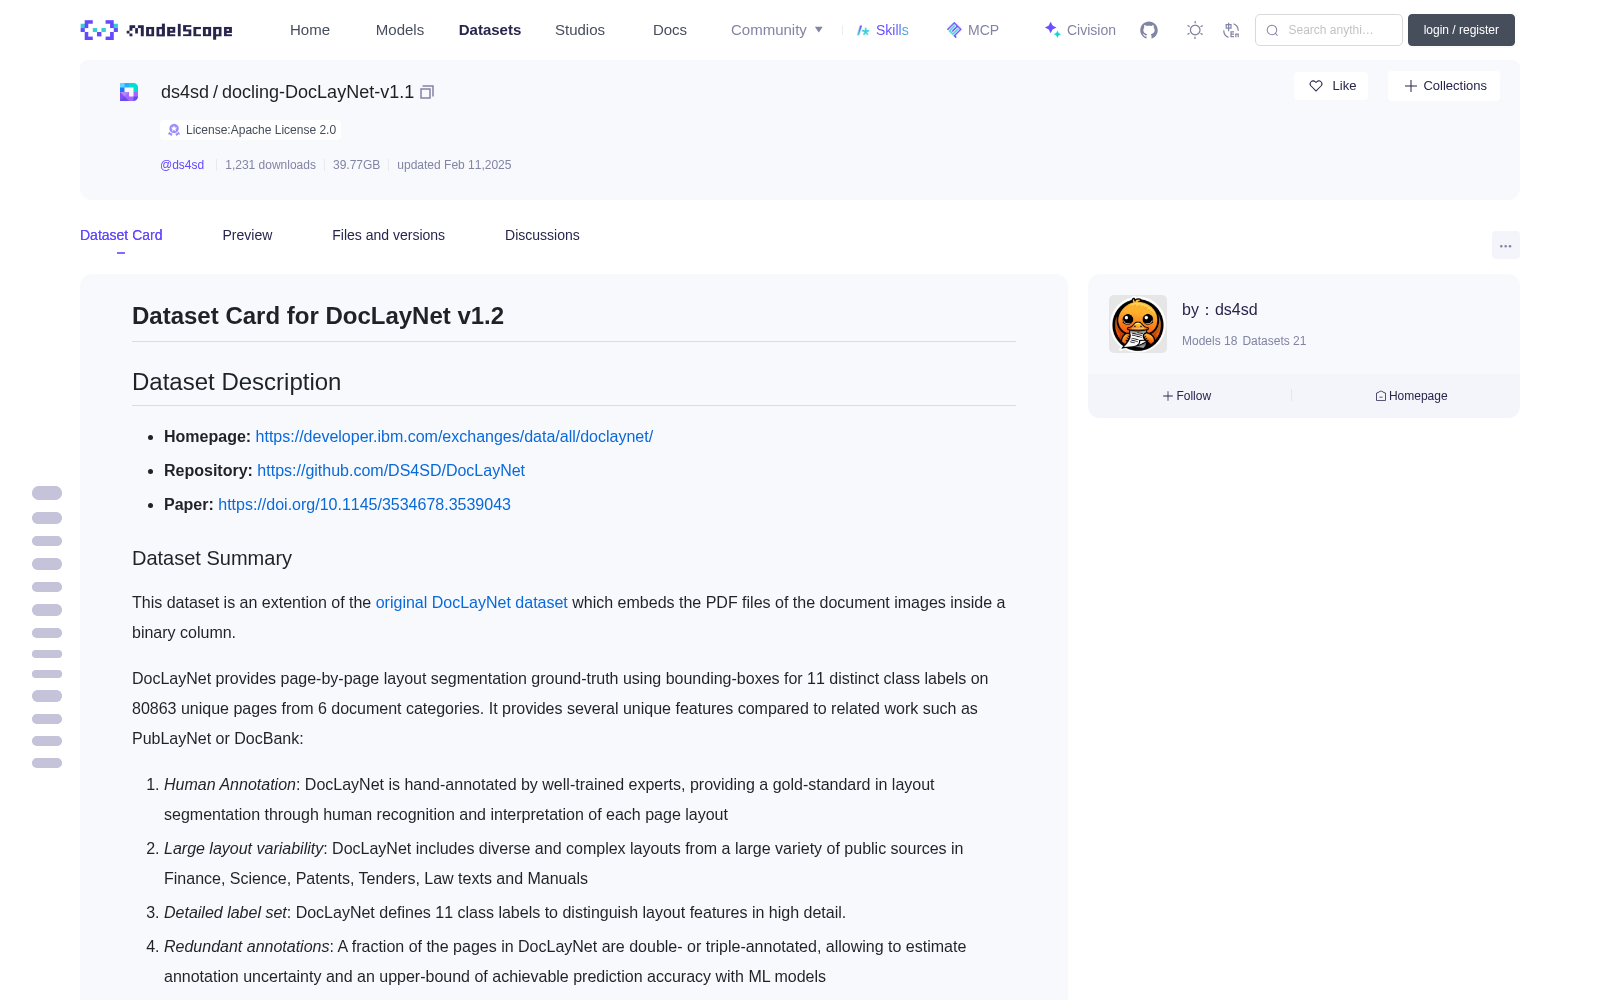Click the first outline marker in left sidebar

pyautogui.click(x=47, y=493)
